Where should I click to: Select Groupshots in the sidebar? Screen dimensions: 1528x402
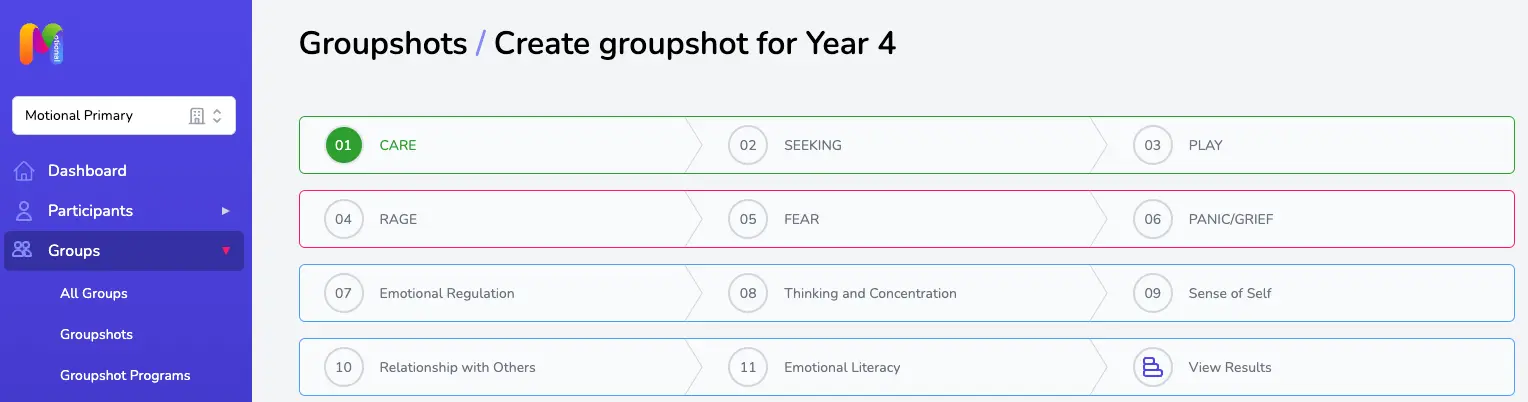coord(96,334)
